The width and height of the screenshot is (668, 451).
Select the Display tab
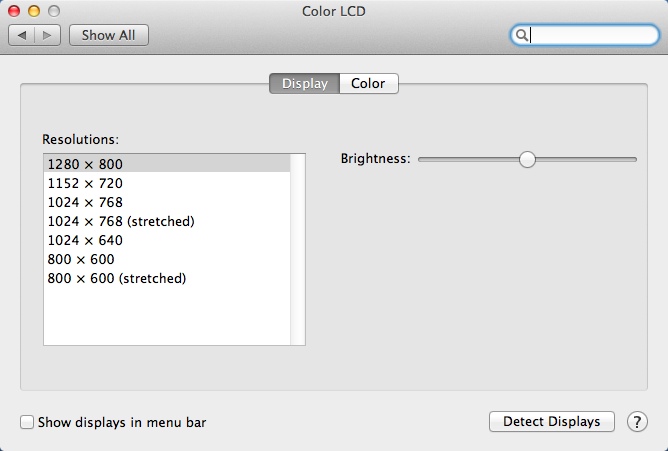pyautogui.click(x=305, y=84)
